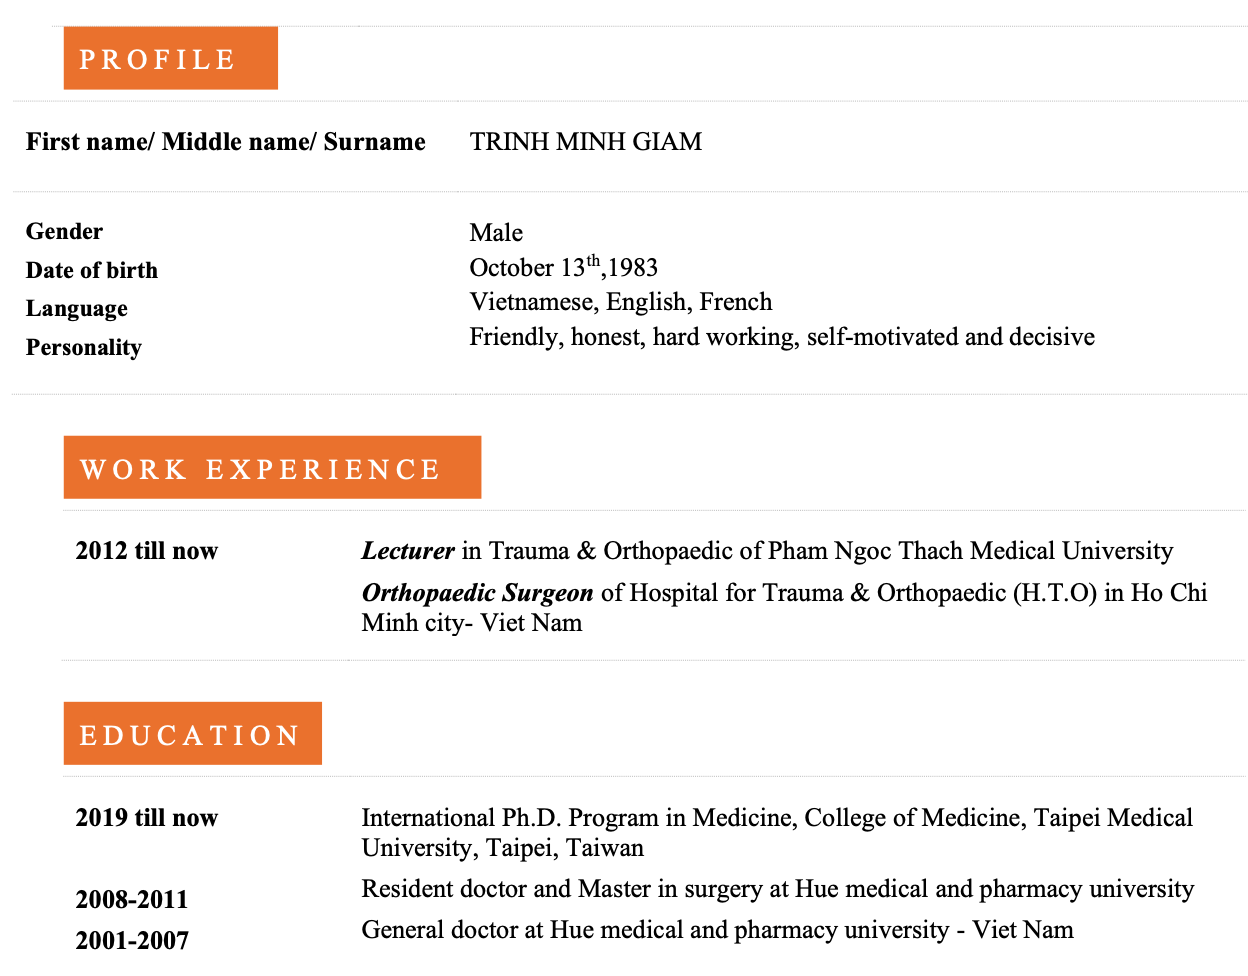Click the 2008-2011 date entry
This screenshot has width=1248, height=976.
click(x=132, y=900)
